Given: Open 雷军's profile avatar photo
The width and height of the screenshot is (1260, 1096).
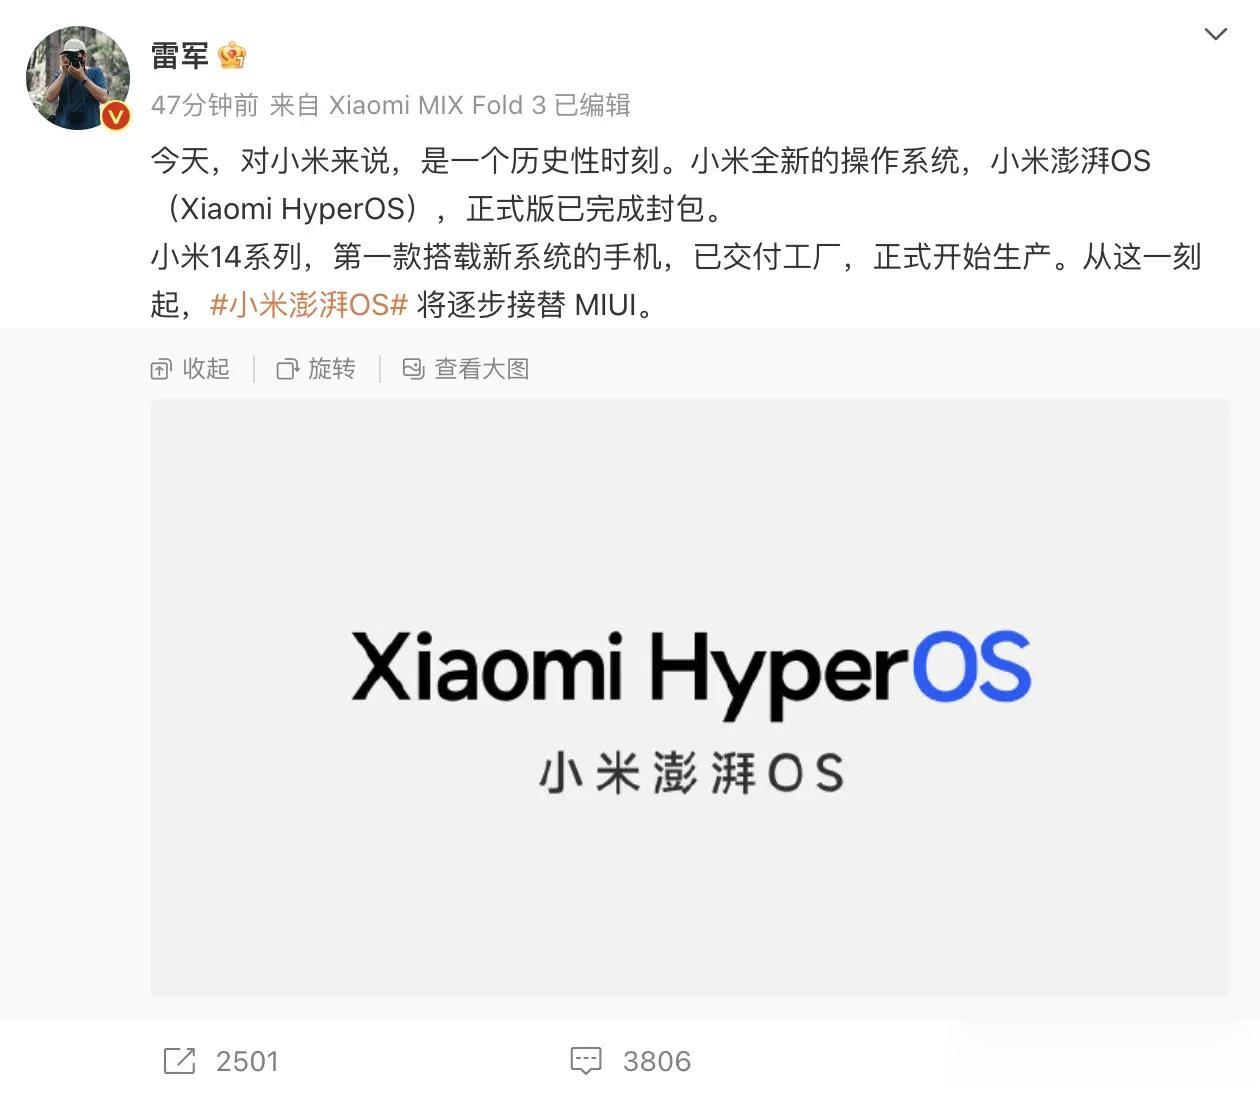Looking at the screenshot, I should pos(77,78).
